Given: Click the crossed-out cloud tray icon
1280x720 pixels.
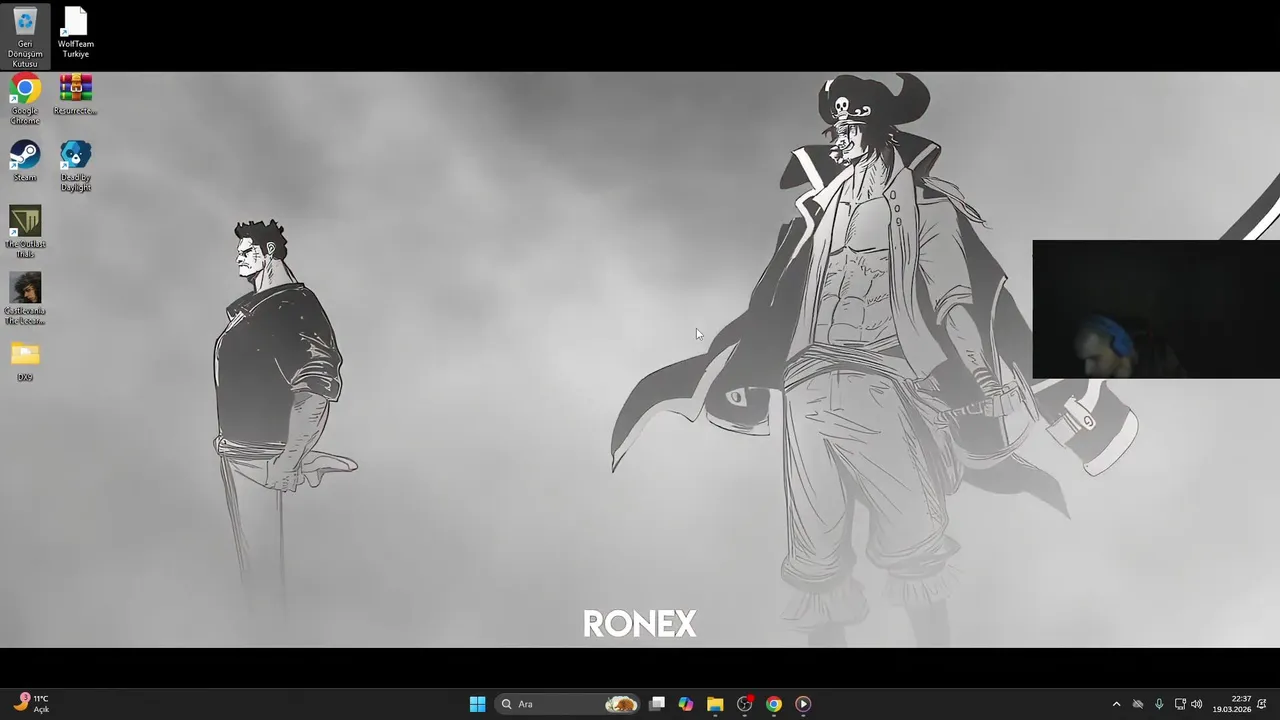Looking at the screenshot, I should click(1138, 704).
